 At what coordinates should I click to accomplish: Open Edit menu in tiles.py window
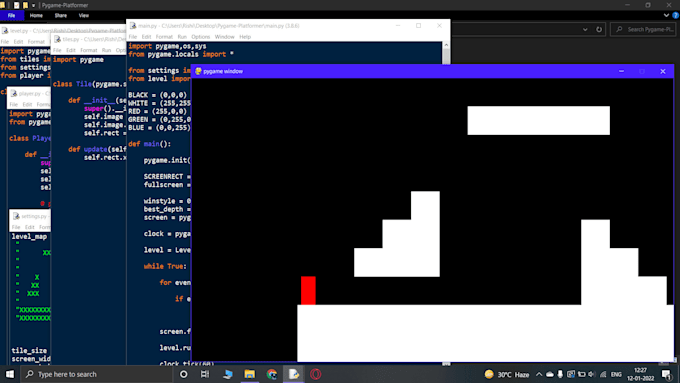pyautogui.click(x=71, y=50)
